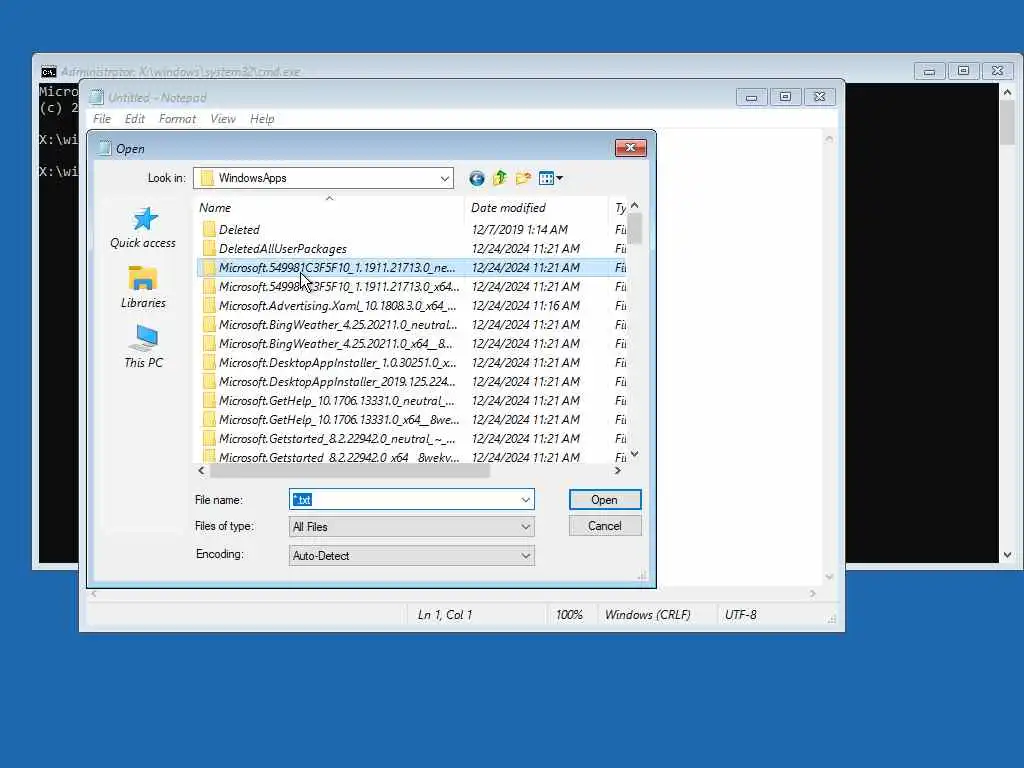Click the Open button in dialog

point(605,500)
